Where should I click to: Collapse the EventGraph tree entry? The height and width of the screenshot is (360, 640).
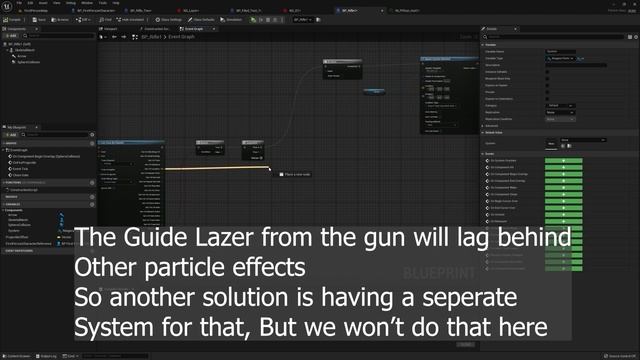click(4, 150)
